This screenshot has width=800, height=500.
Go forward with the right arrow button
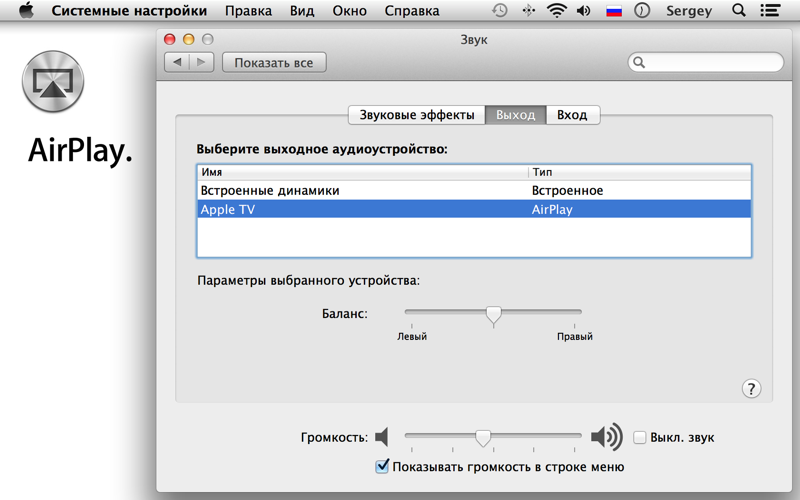202,62
